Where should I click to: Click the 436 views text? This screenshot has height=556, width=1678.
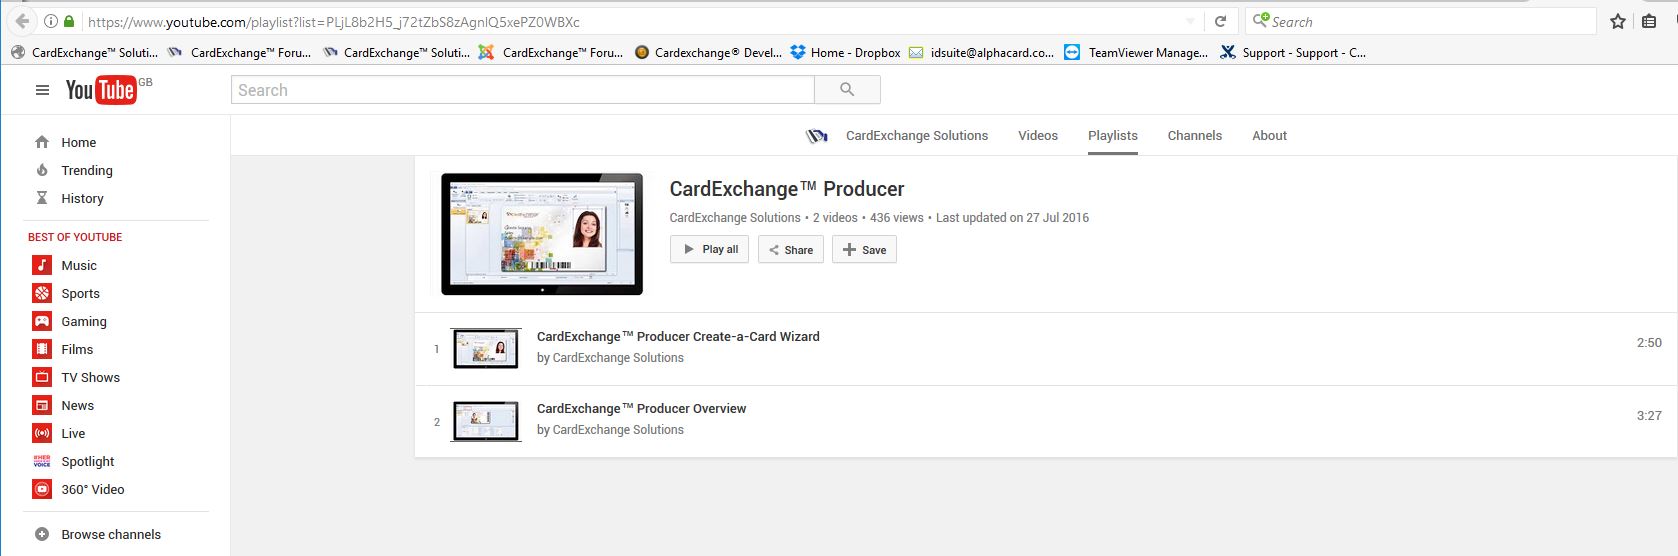tap(897, 217)
